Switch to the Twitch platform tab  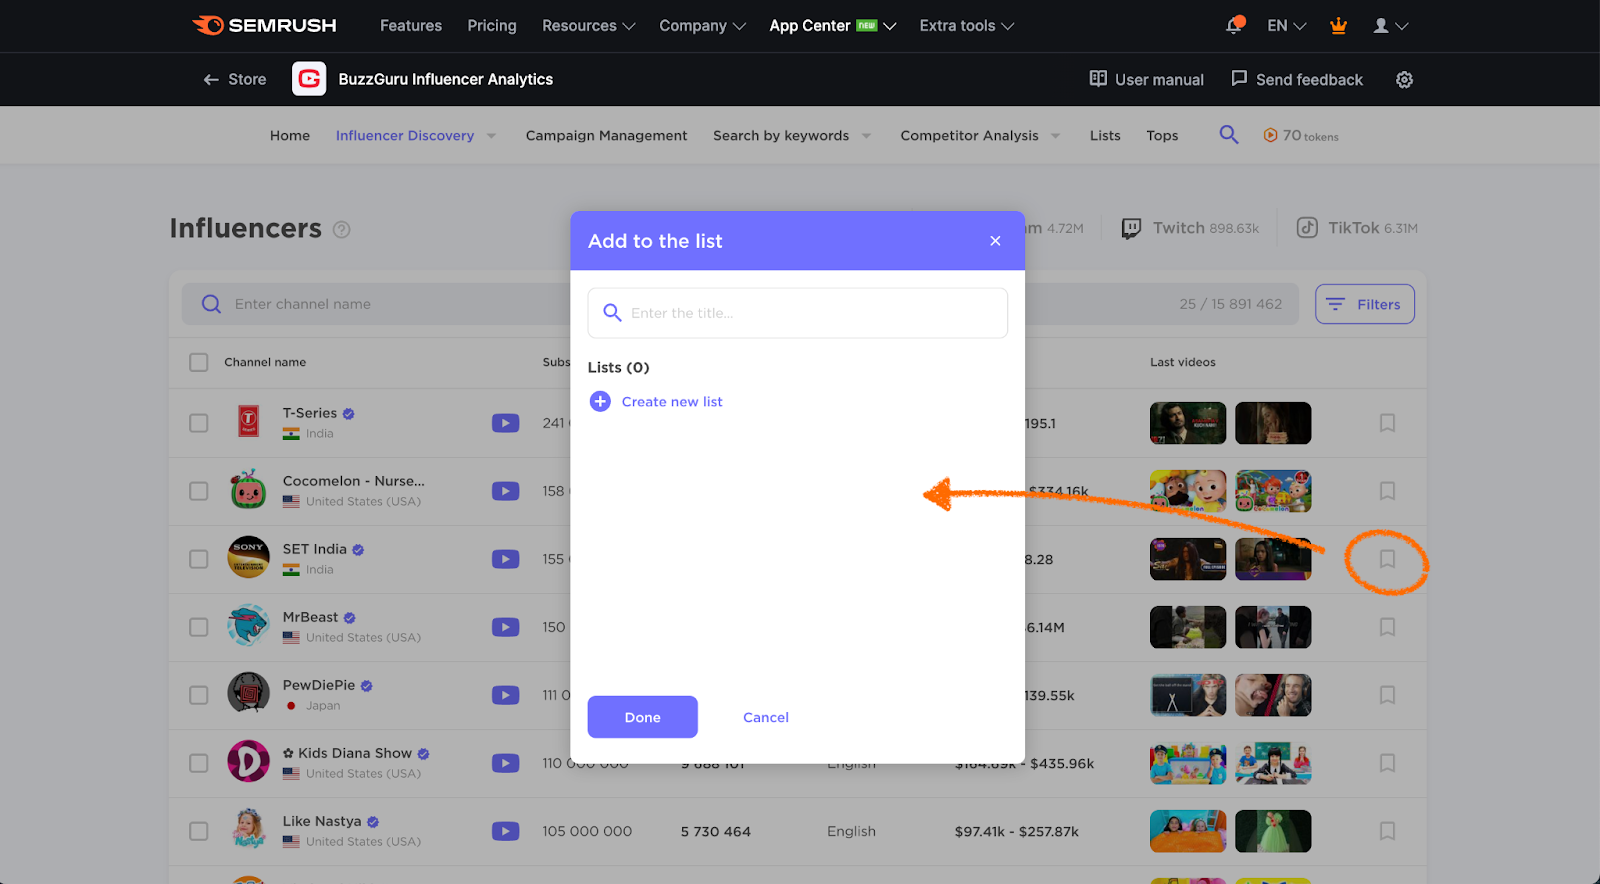(x=1190, y=228)
